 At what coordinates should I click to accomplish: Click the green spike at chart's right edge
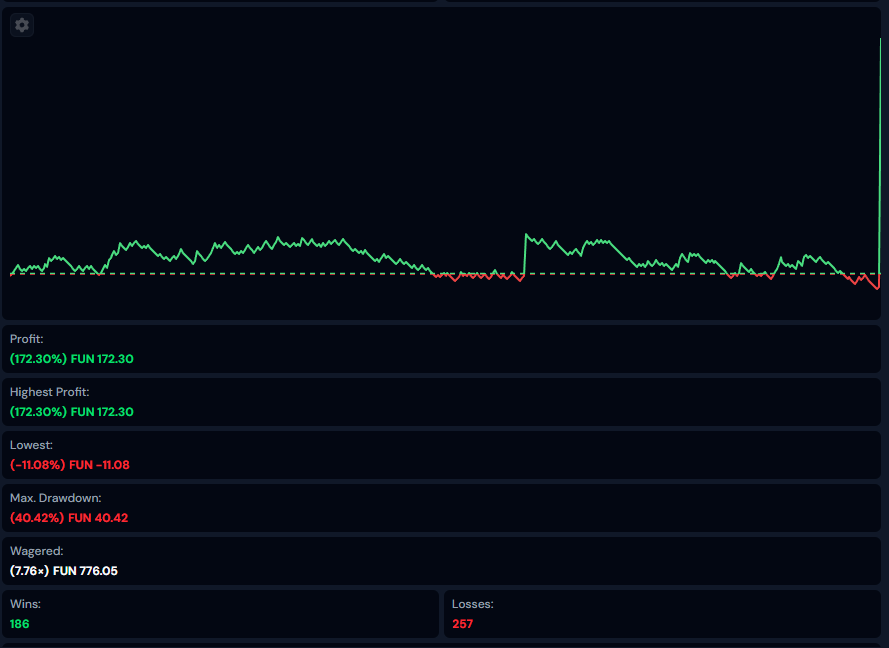[x=879, y=150]
